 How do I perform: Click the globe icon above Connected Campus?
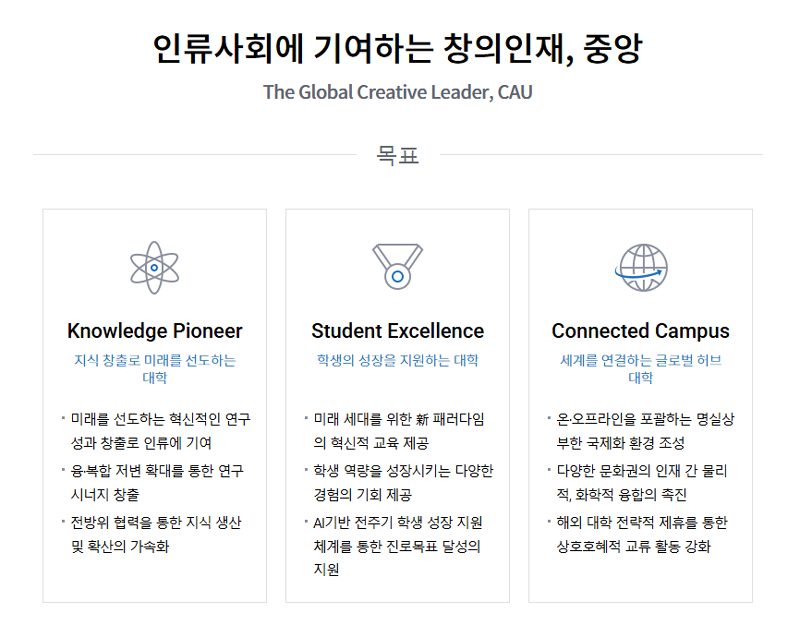click(640, 266)
